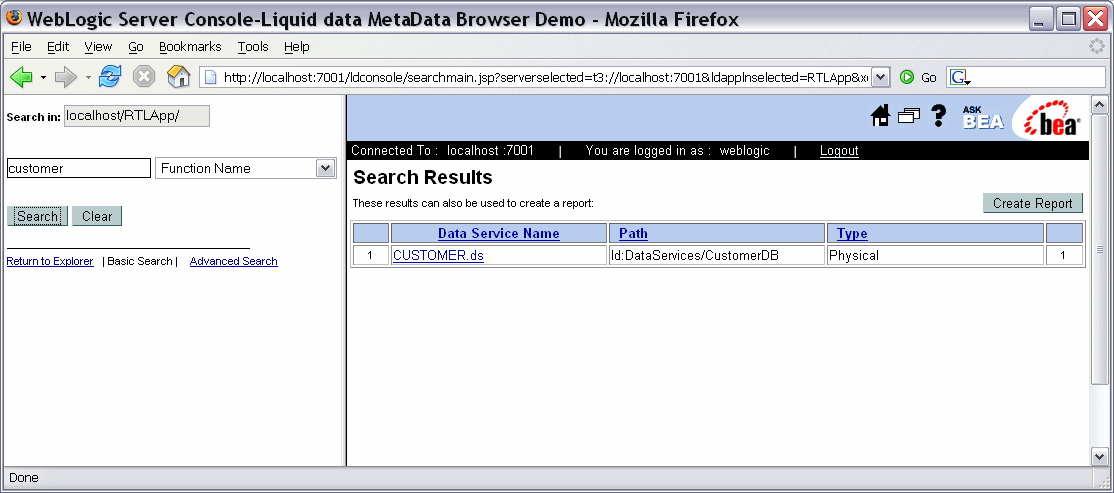Click the bea logo
Screen dimensions: 1114x493
point(1052,118)
